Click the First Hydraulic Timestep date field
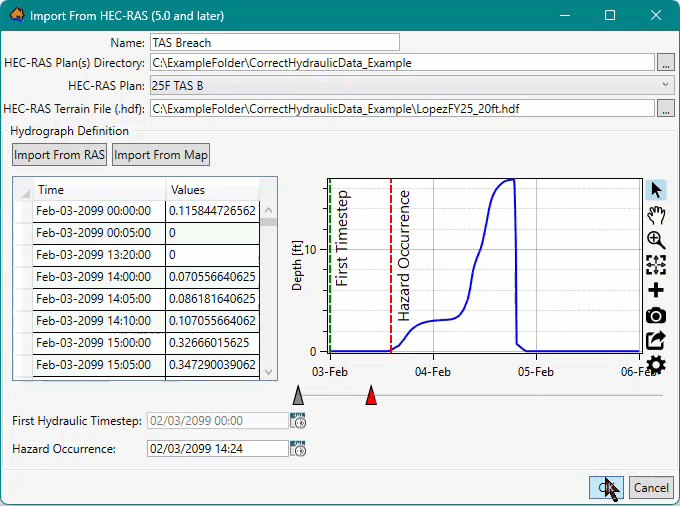This screenshot has height=506, width=680. (218, 421)
